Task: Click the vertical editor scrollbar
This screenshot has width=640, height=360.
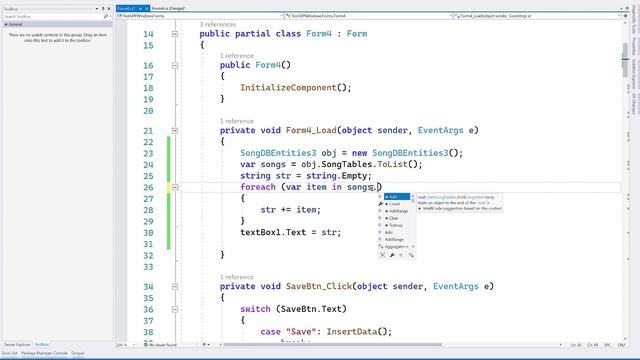Action: pyautogui.click(x=625, y=60)
